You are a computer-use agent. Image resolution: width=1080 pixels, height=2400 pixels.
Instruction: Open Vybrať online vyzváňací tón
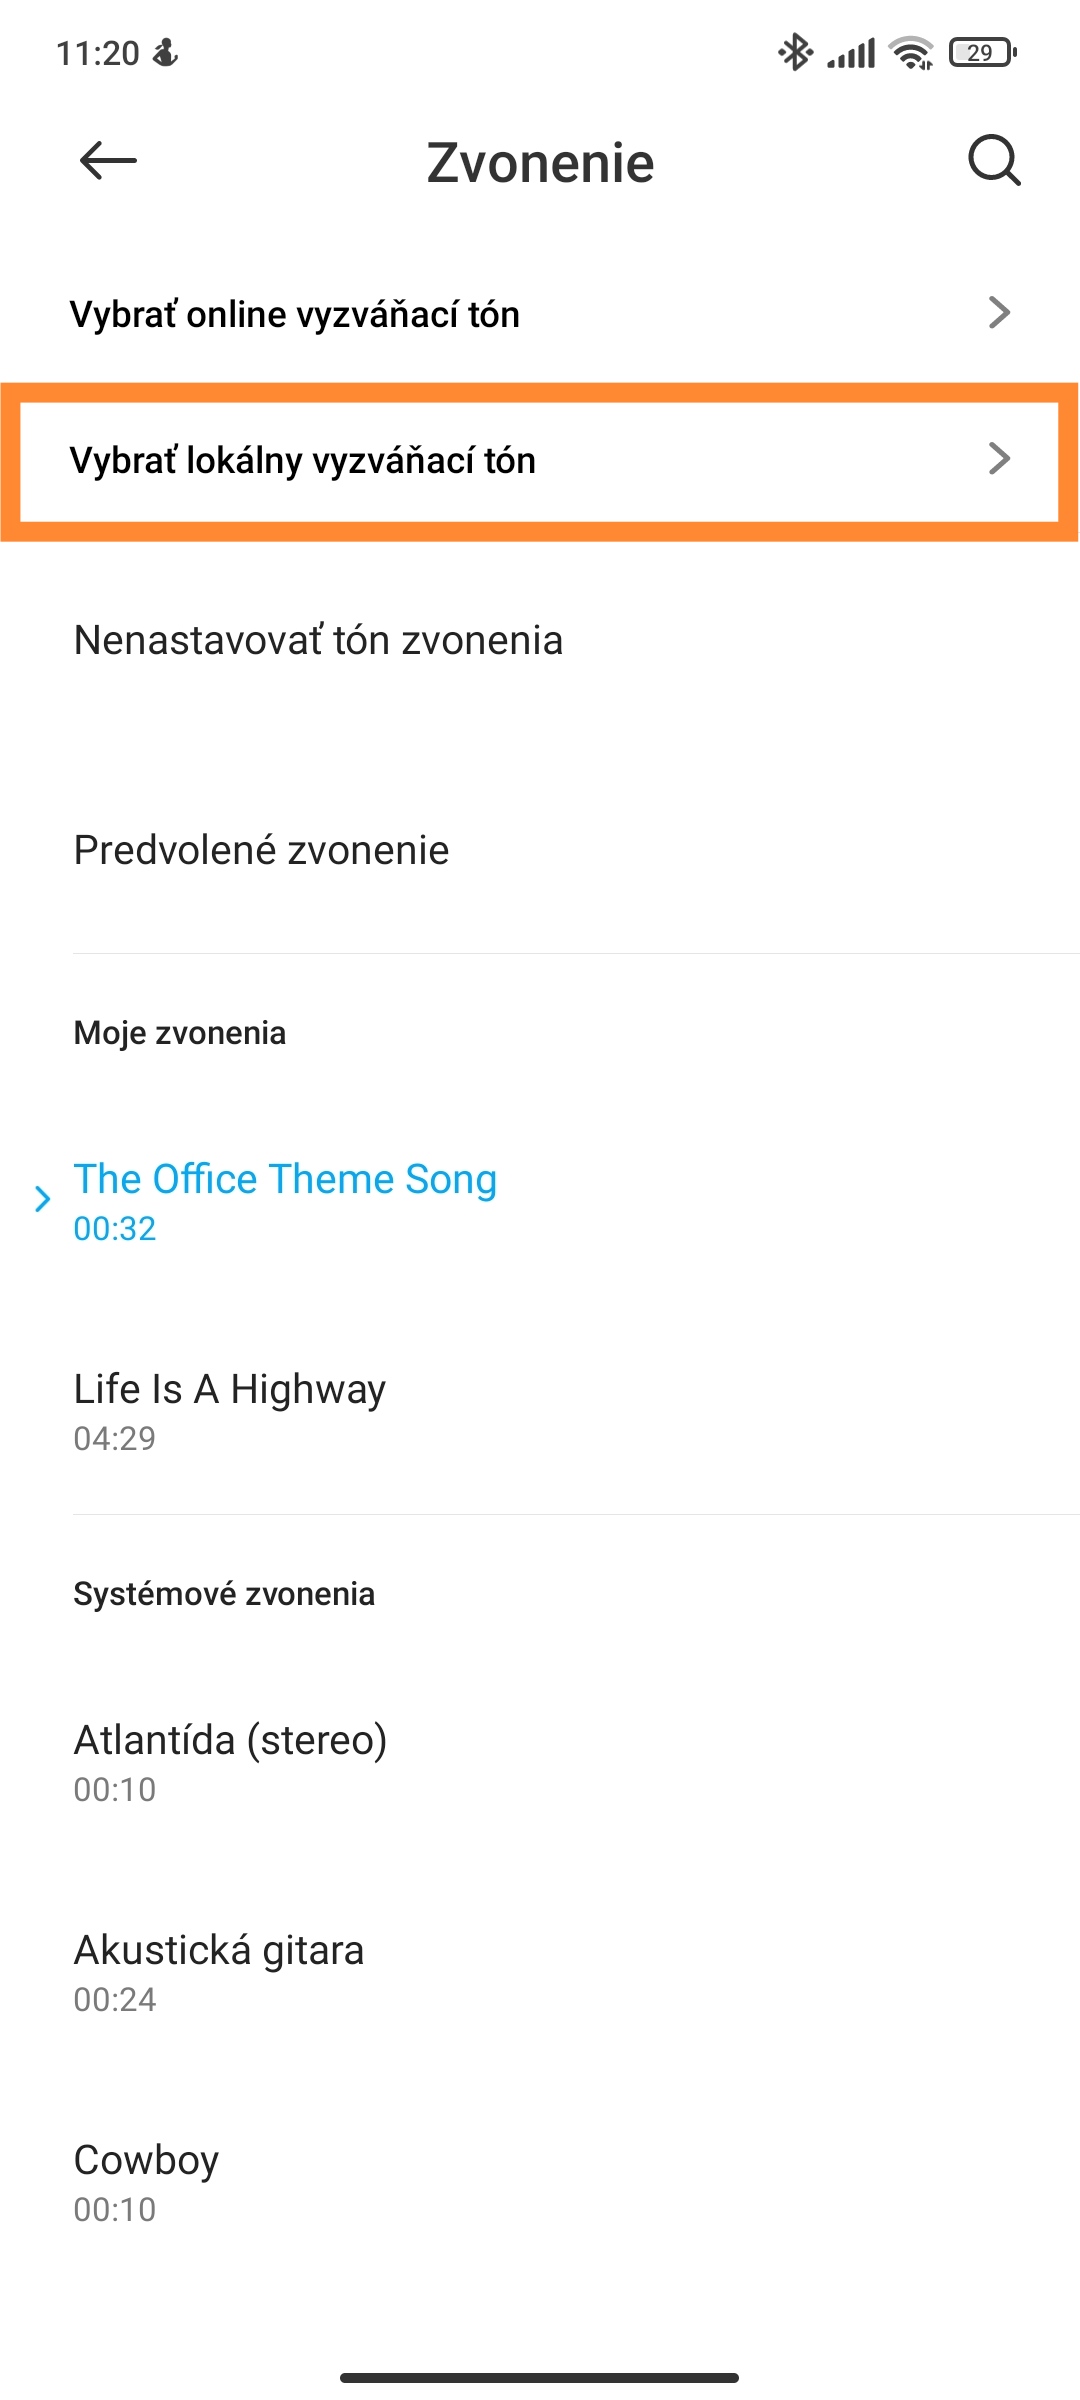[x=540, y=314]
